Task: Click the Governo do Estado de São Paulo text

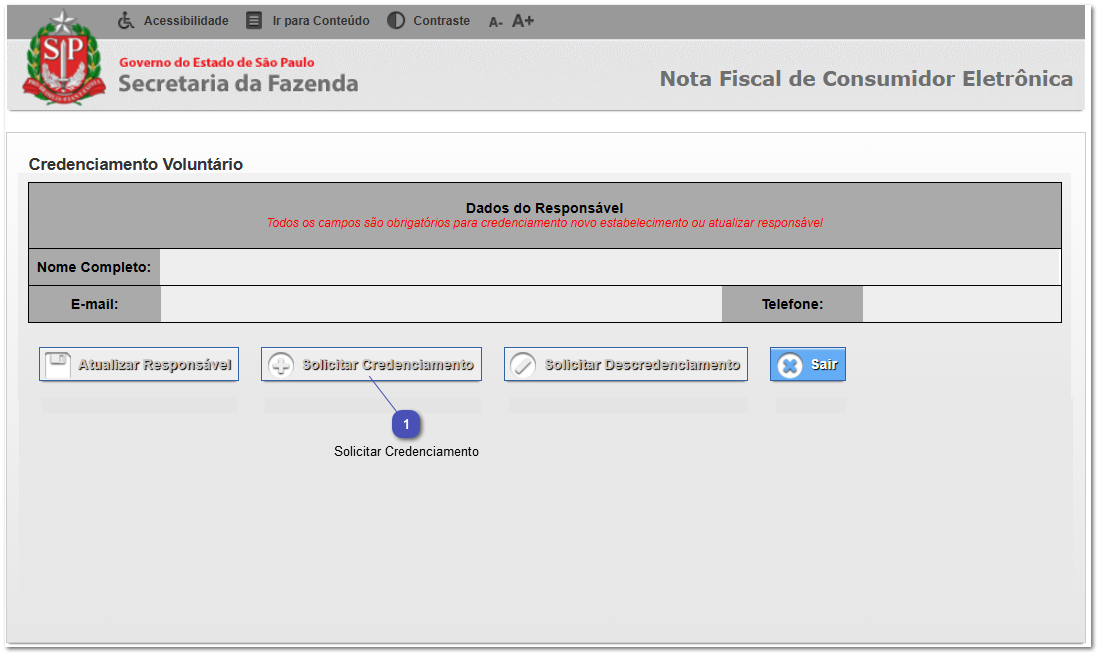Action: (216, 62)
